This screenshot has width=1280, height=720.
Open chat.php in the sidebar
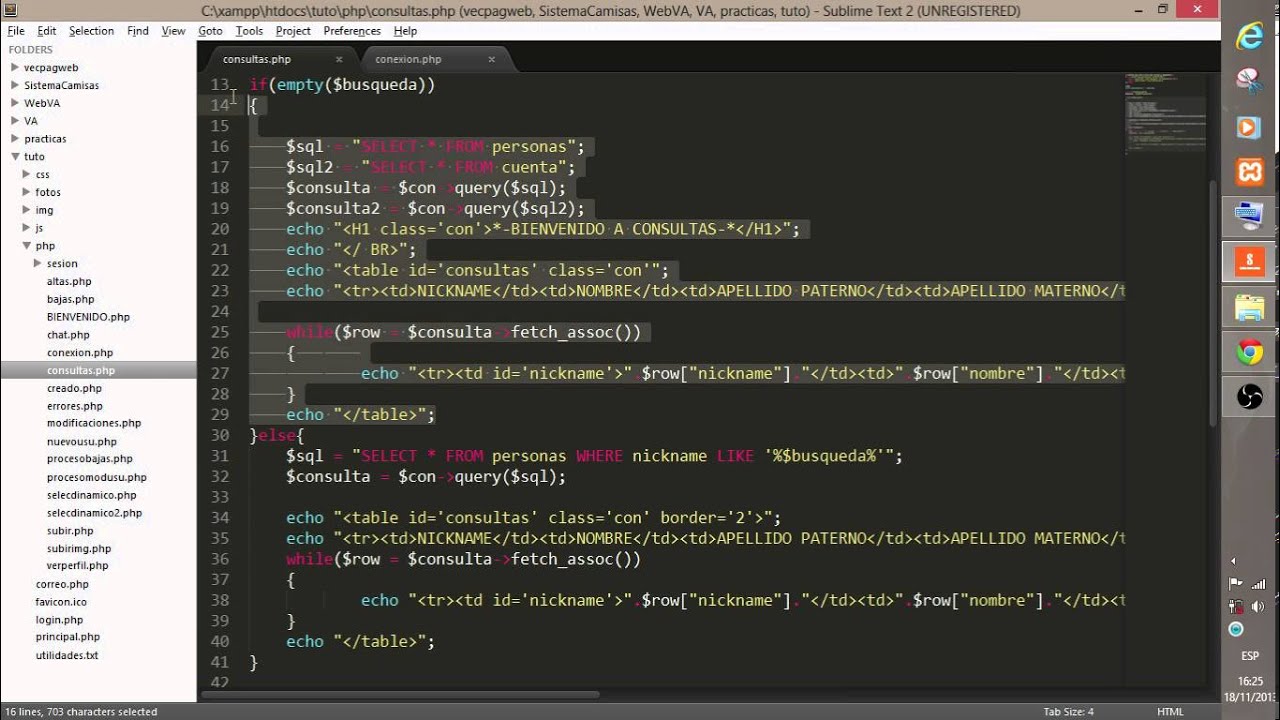68,335
